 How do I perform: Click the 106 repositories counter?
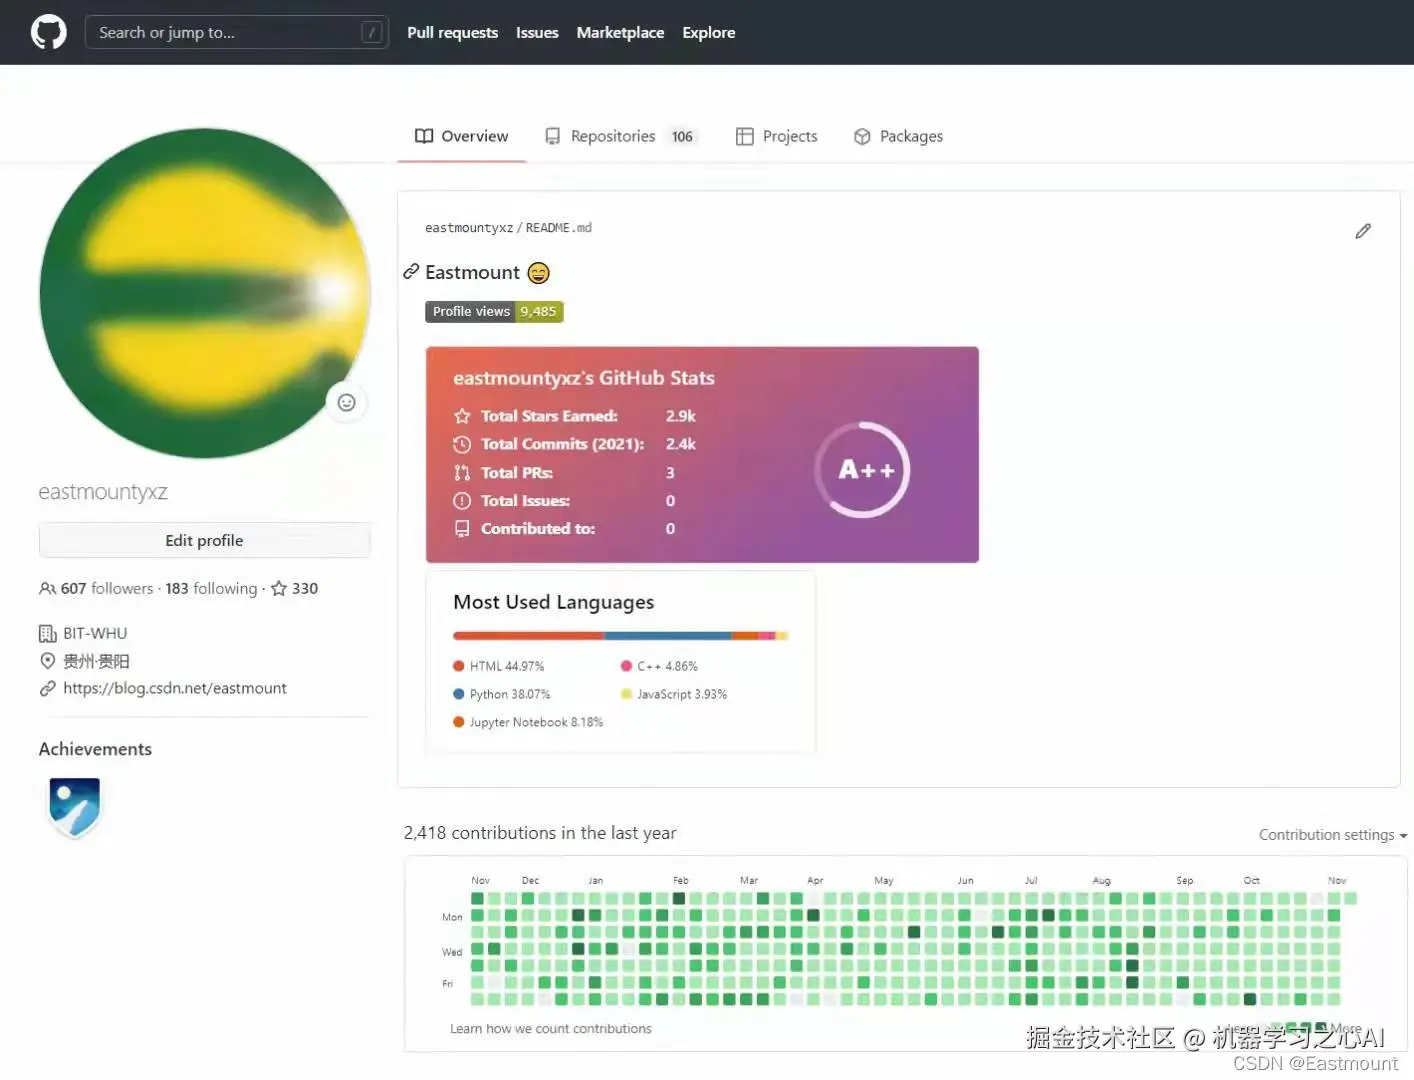(682, 136)
